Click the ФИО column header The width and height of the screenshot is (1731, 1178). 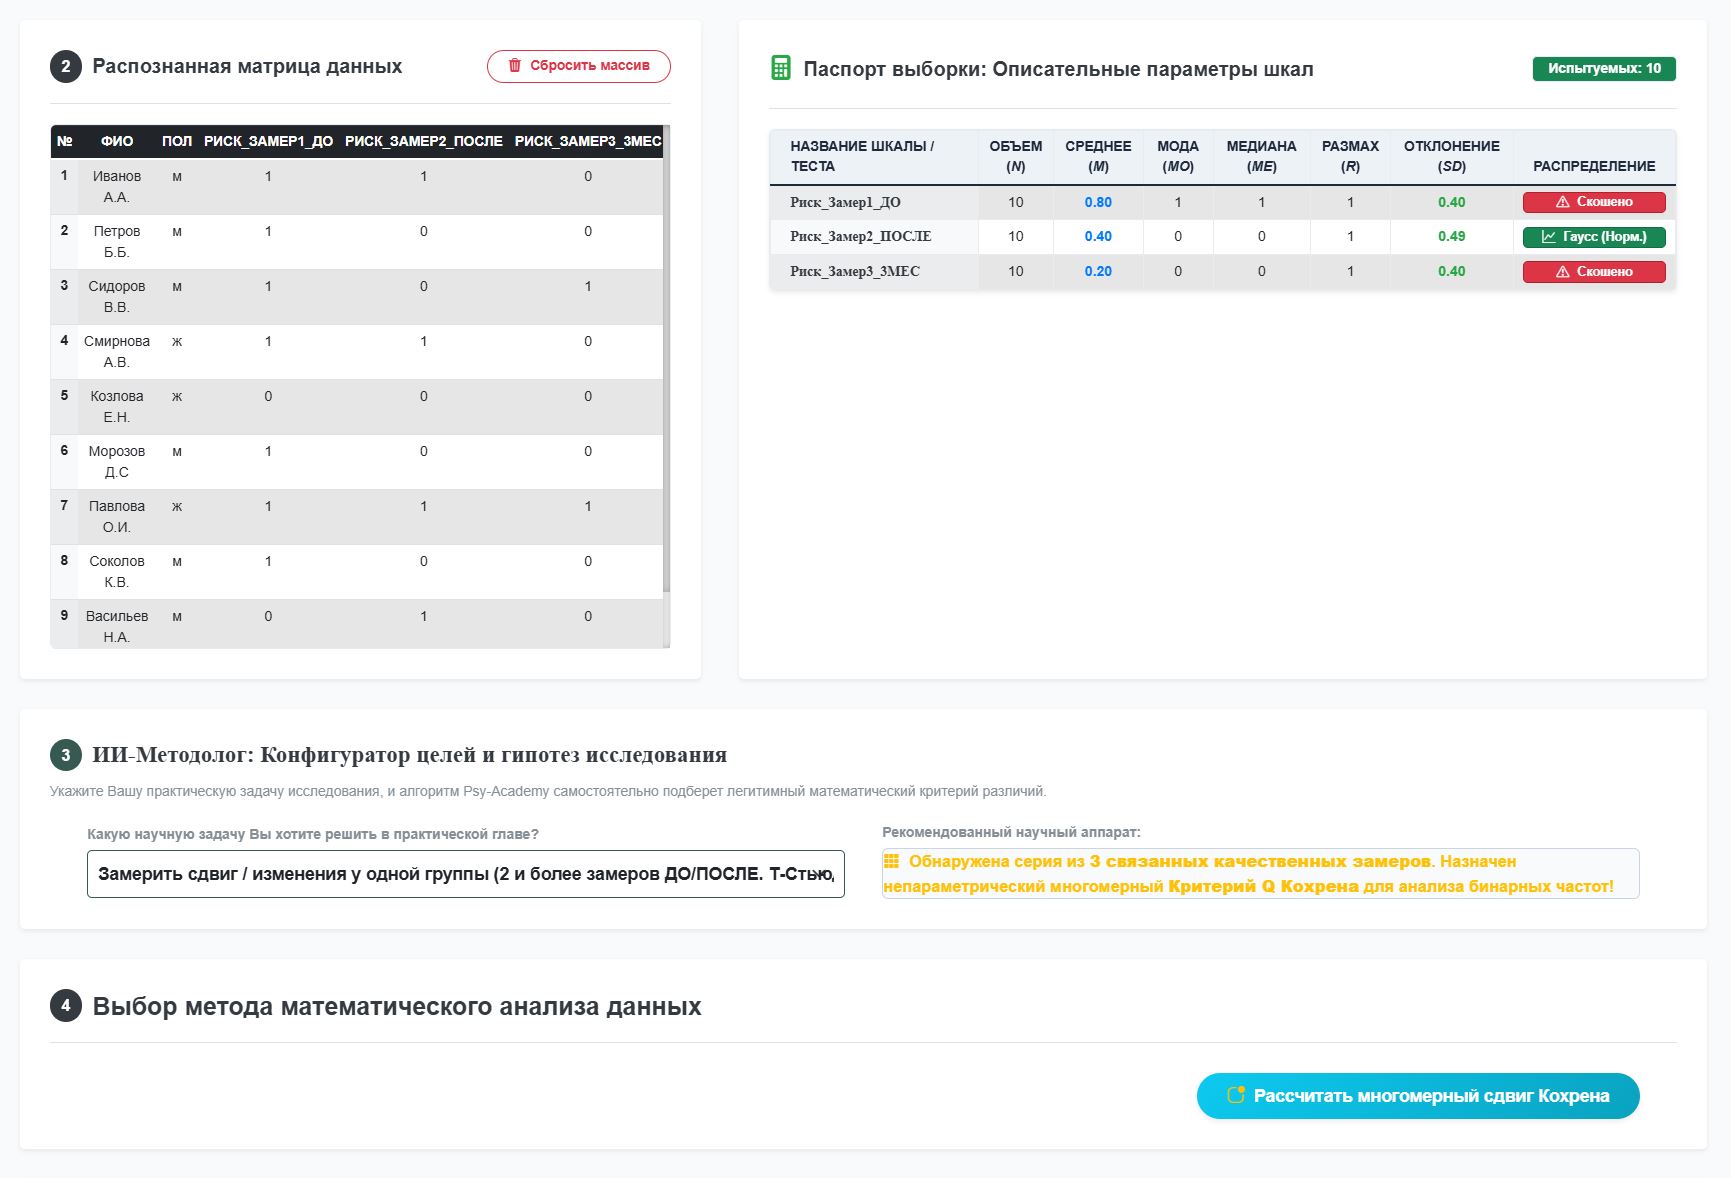(117, 141)
